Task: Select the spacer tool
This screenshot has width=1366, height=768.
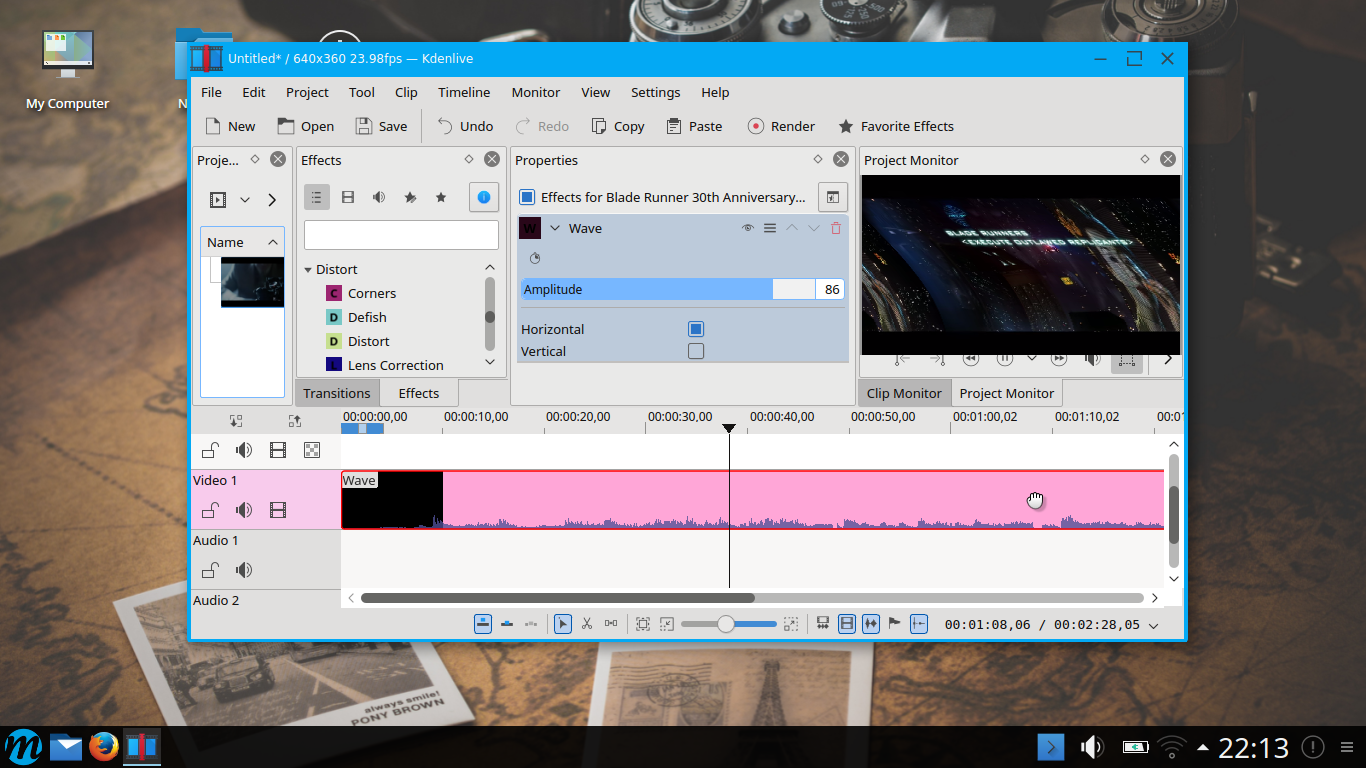Action: point(611,624)
